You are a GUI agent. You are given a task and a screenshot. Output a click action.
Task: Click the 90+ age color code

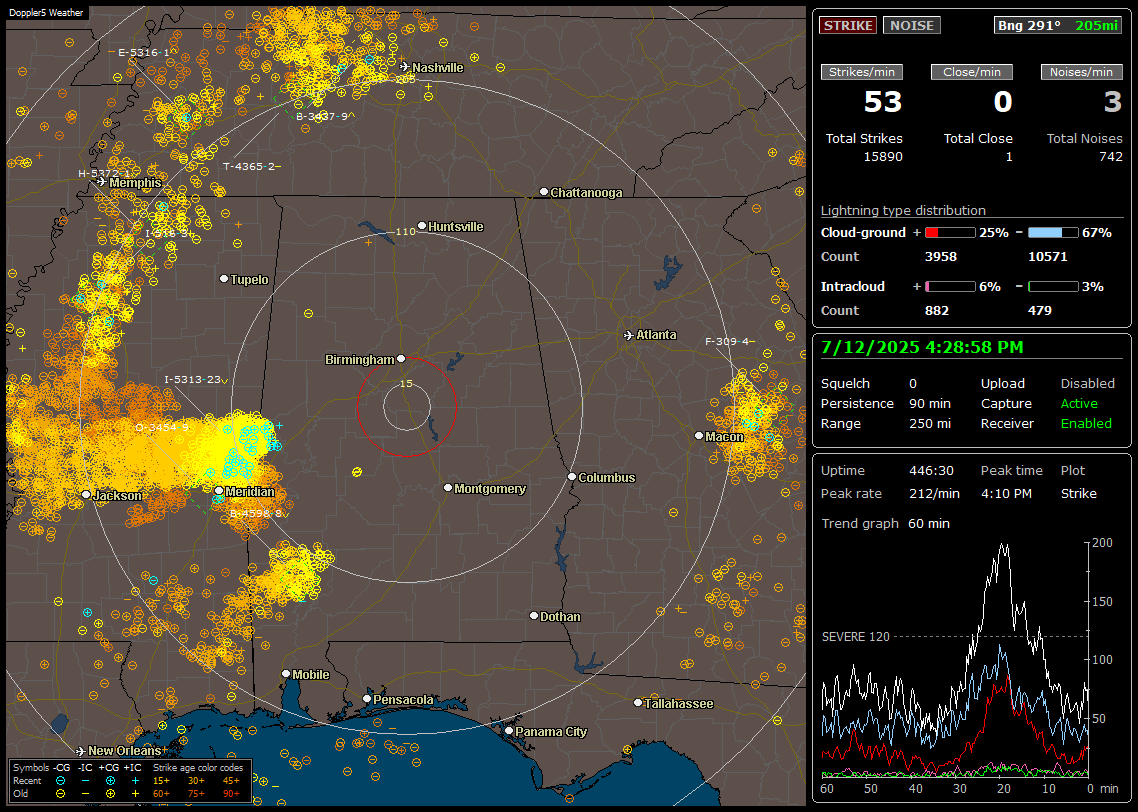click(x=232, y=794)
